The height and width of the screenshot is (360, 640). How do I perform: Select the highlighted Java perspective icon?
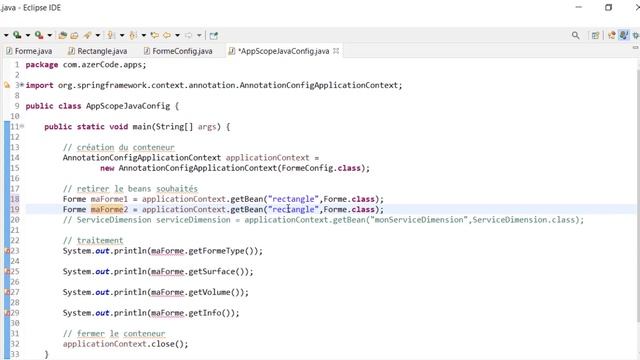coord(623,36)
